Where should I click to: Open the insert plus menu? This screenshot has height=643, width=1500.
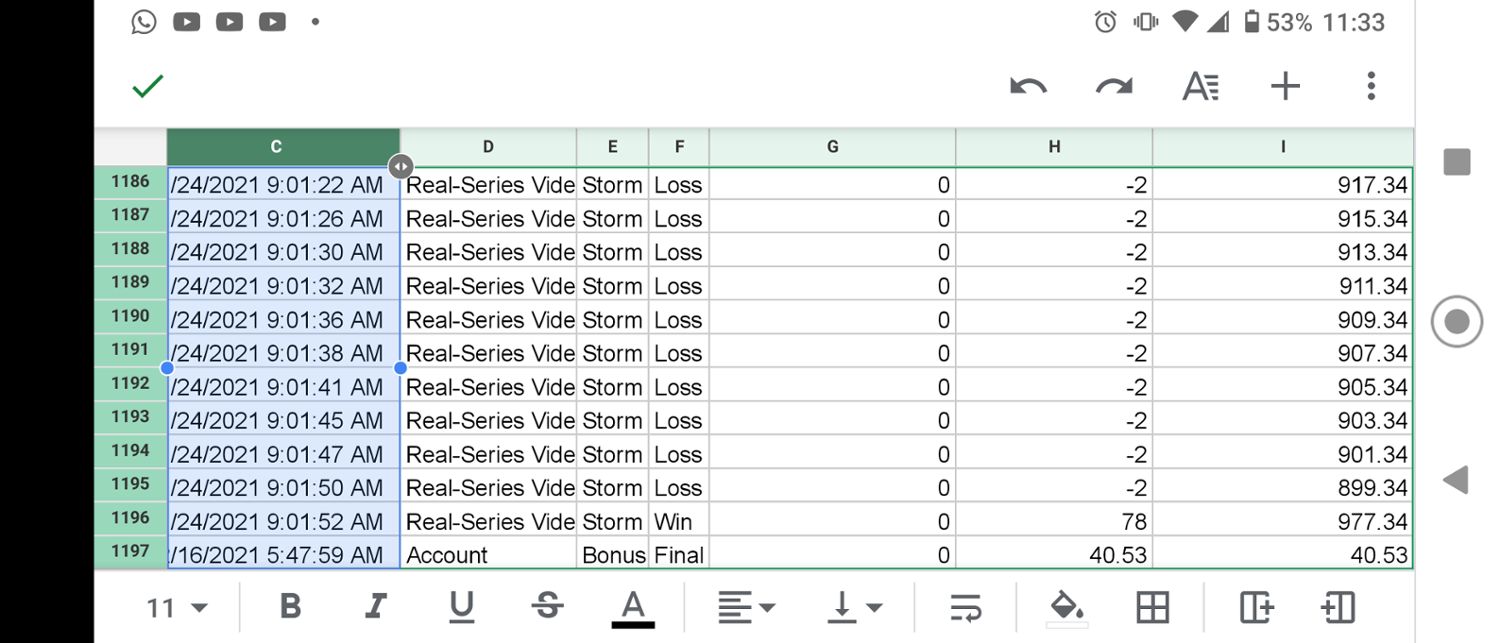(1285, 87)
